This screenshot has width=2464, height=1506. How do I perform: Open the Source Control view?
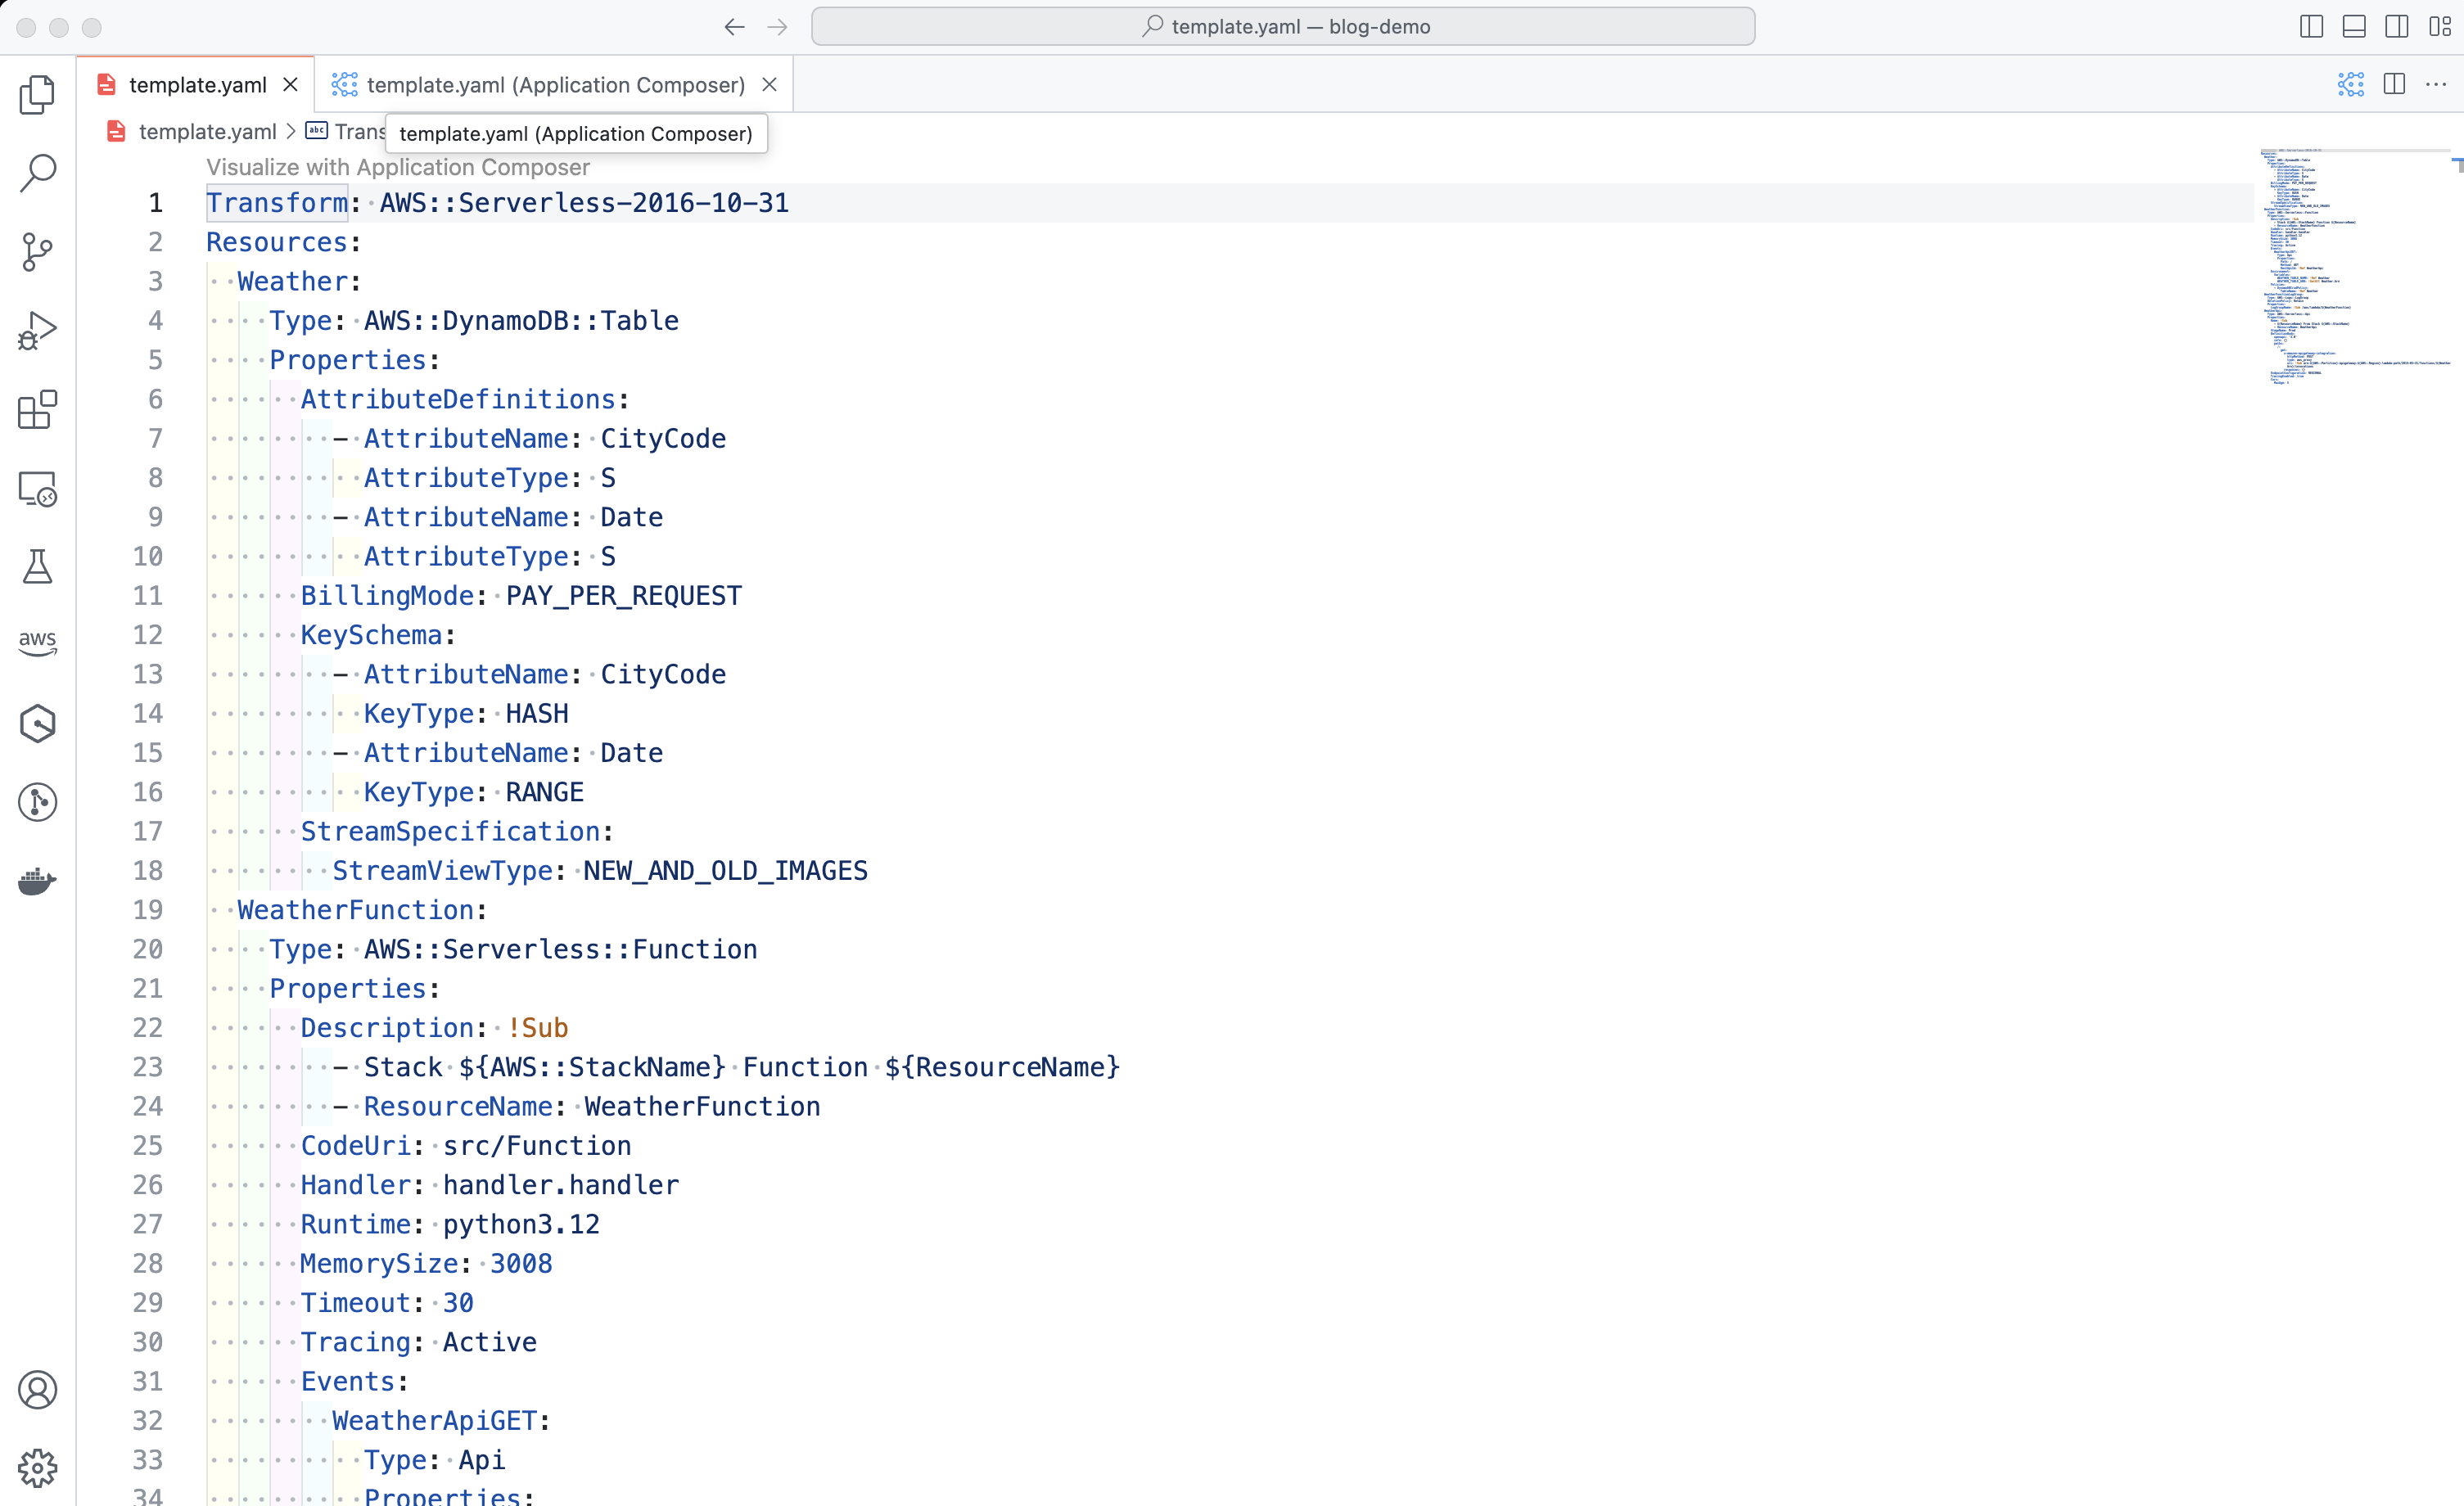37,251
